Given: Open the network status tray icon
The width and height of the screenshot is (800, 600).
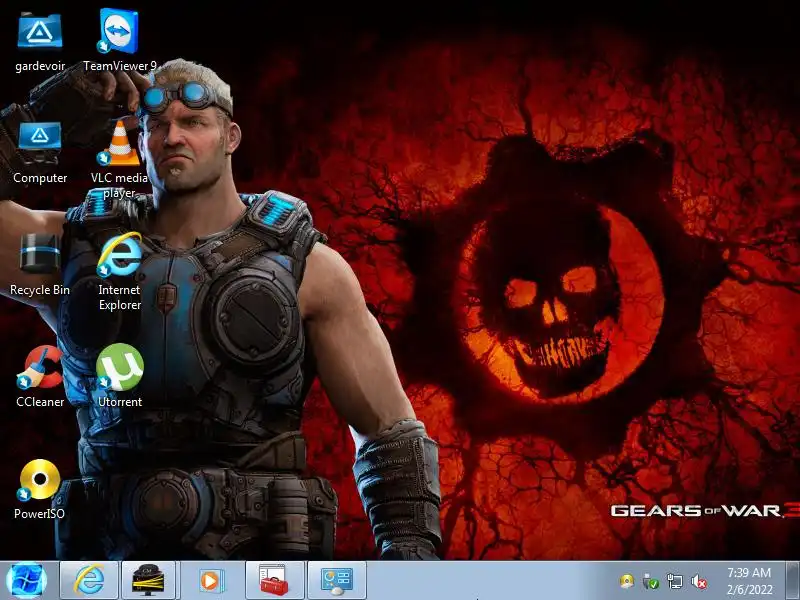Looking at the screenshot, I should point(674,581).
